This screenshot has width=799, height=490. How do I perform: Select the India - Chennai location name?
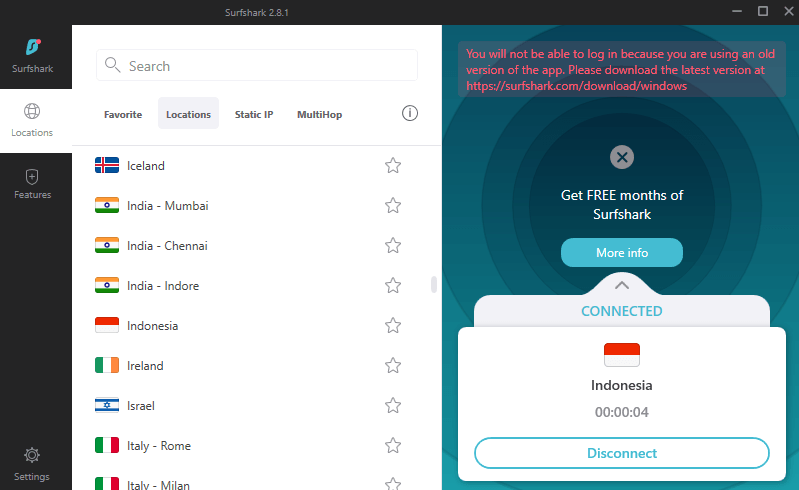167,246
